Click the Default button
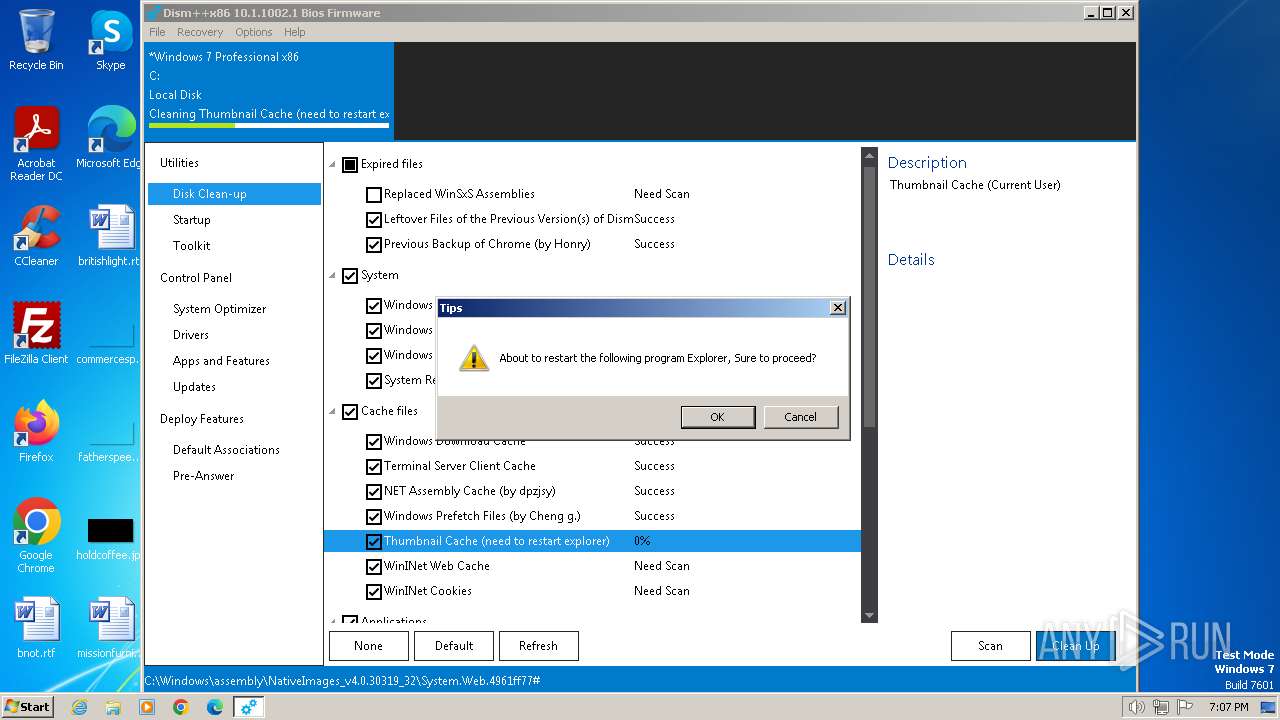The height and width of the screenshot is (720, 1280). coord(454,646)
